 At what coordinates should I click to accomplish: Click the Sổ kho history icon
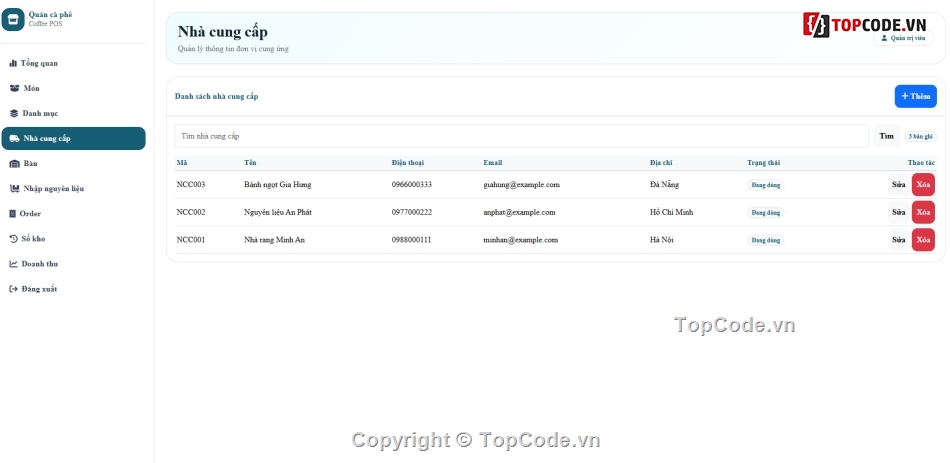click(14, 239)
